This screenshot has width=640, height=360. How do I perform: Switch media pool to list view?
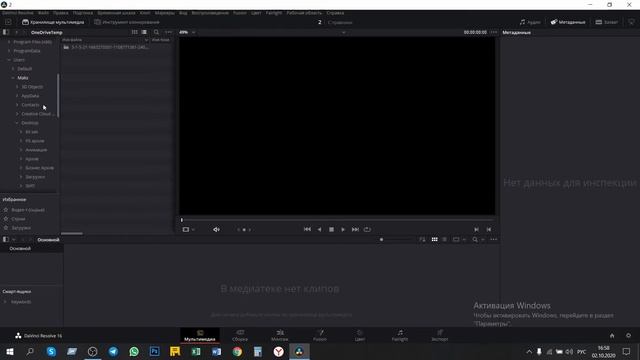(444, 240)
